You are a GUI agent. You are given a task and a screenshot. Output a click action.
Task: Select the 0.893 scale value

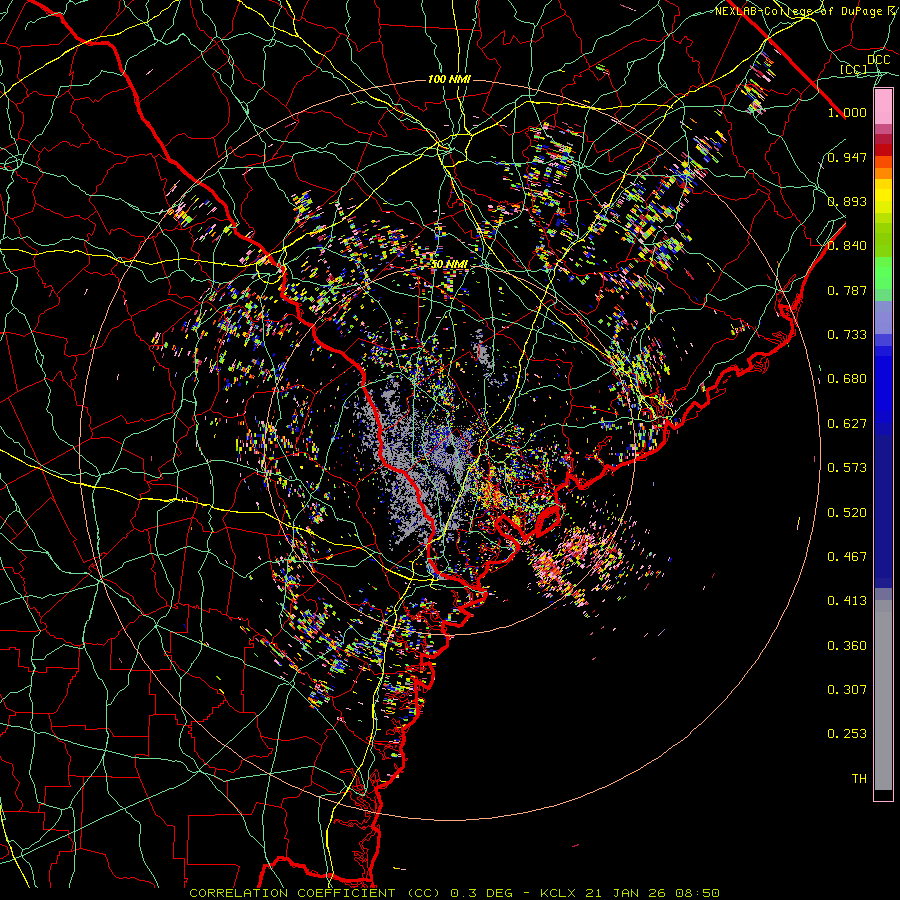pos(847,201)
